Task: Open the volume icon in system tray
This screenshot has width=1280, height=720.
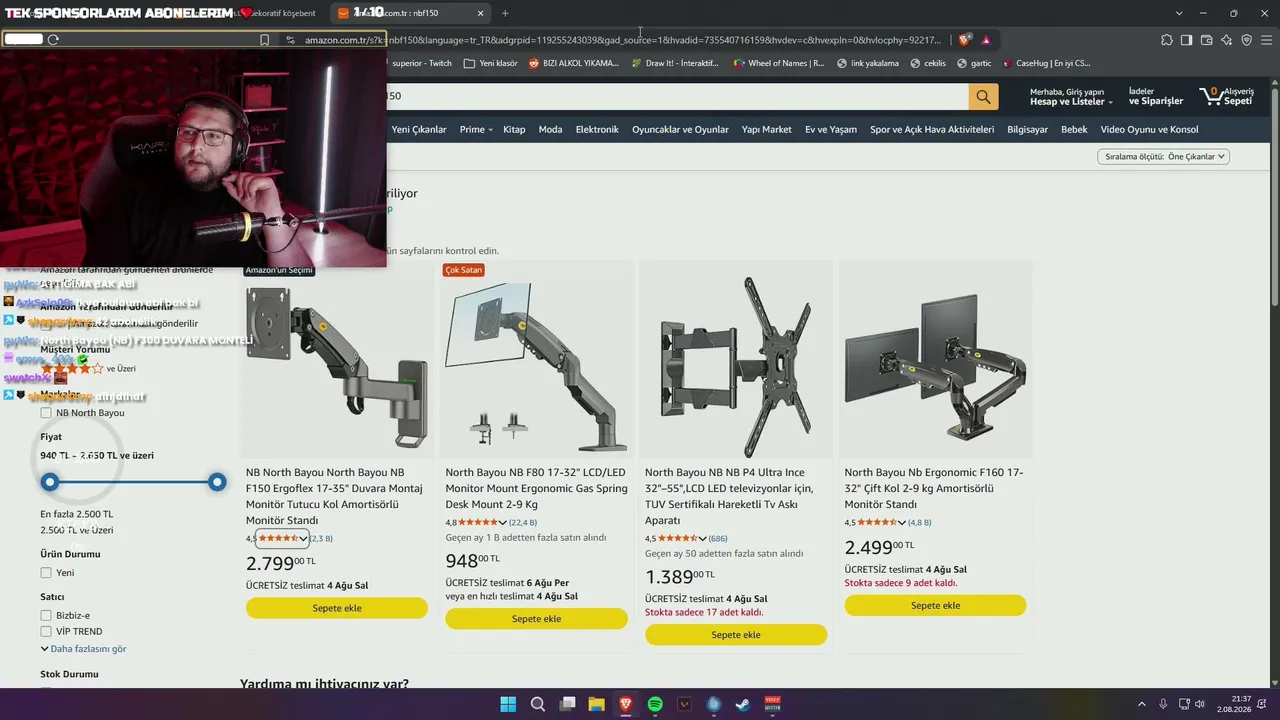Action: [1200, 704]
